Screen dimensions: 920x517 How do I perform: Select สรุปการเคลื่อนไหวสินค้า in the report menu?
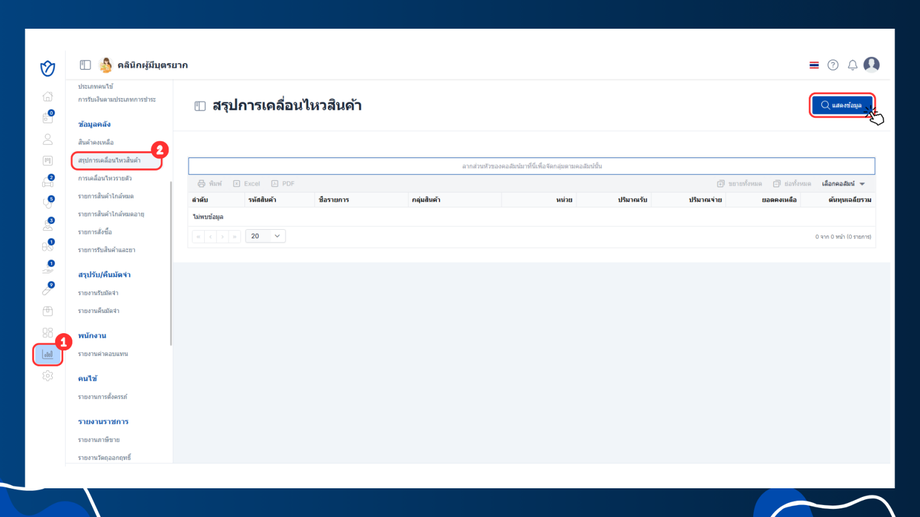coord(109,160)
